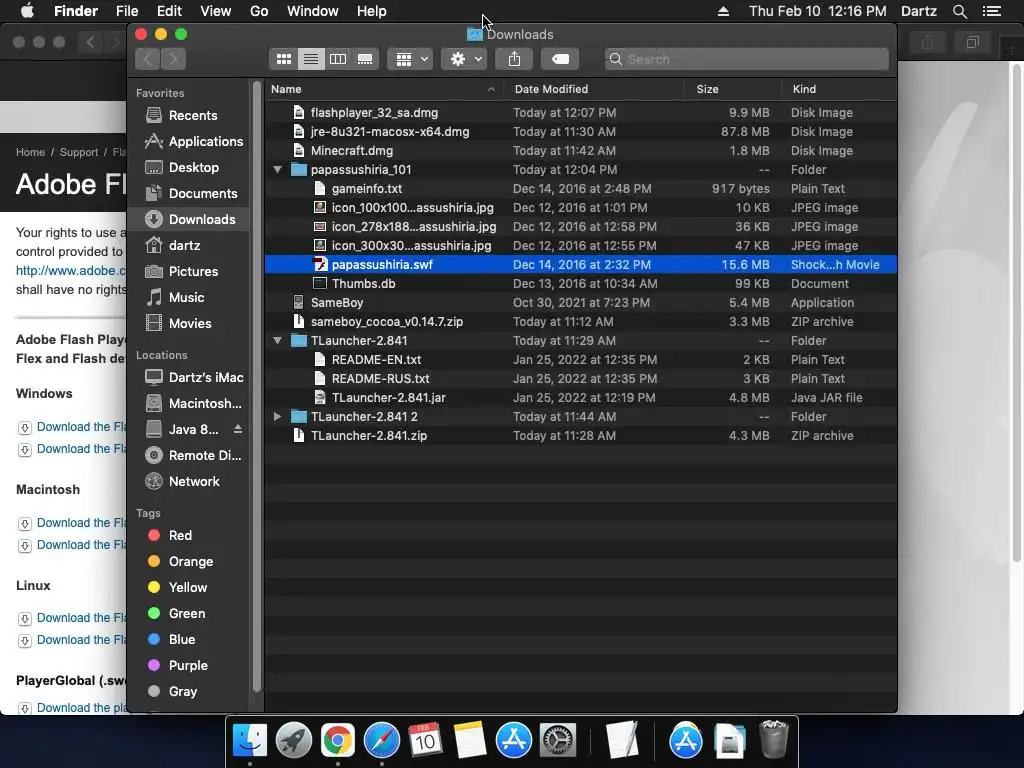Go forward in the Downloads window
Image resolution: width=1024 pixels, height=768 pixels.
point(174,59)
